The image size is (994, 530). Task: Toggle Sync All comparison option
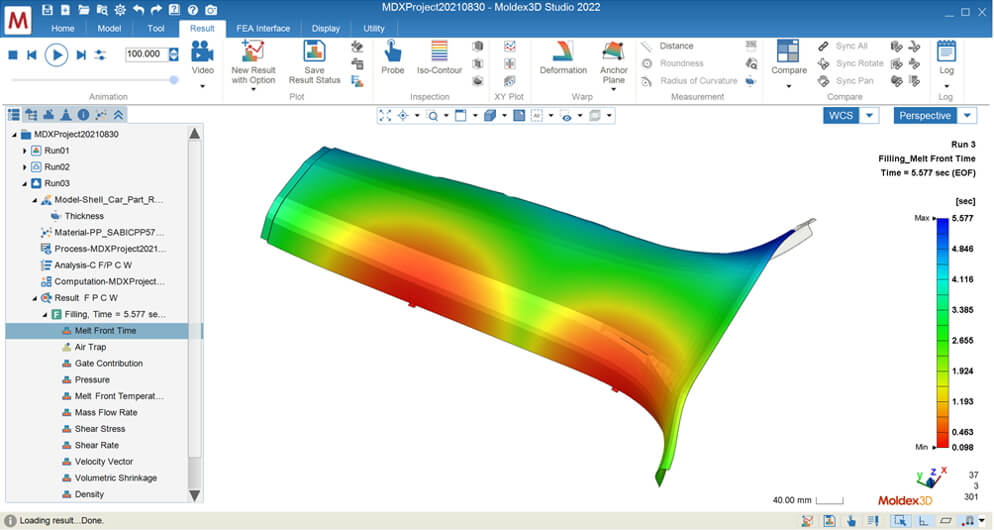(x=843, y=46)
